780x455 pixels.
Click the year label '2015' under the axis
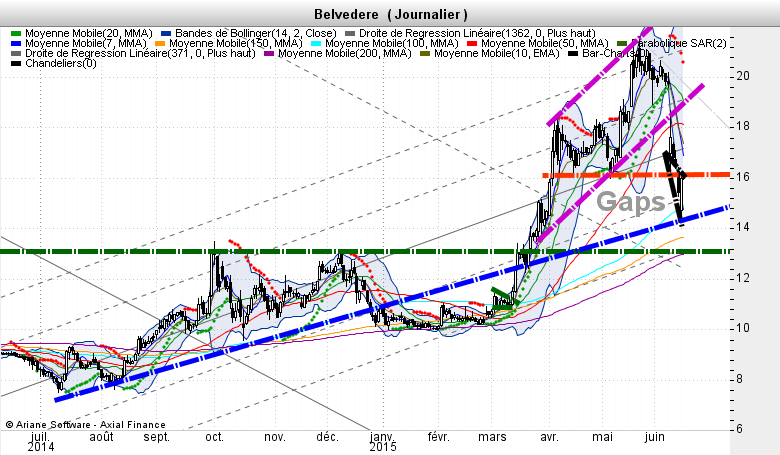click(383, 447)
